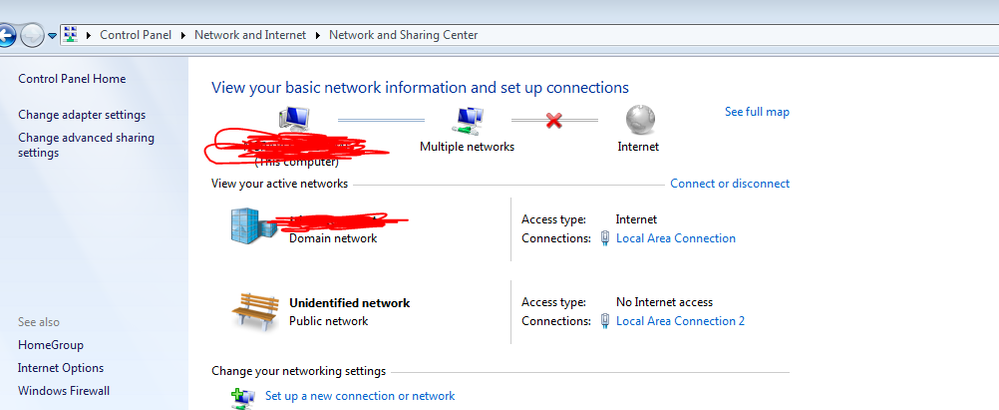This screenshot has height=410, width=999.
Task: Click the Public network park bench icon
Action: tap(253, 310)
